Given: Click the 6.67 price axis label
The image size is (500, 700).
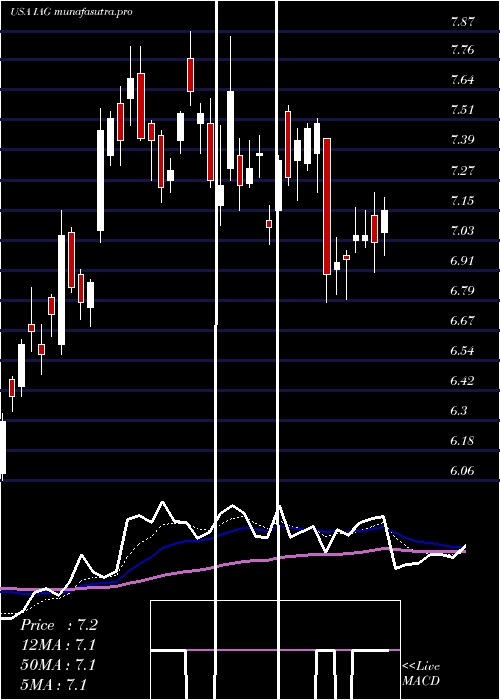Looking at the screenshot, I should [x=462, y=321].
